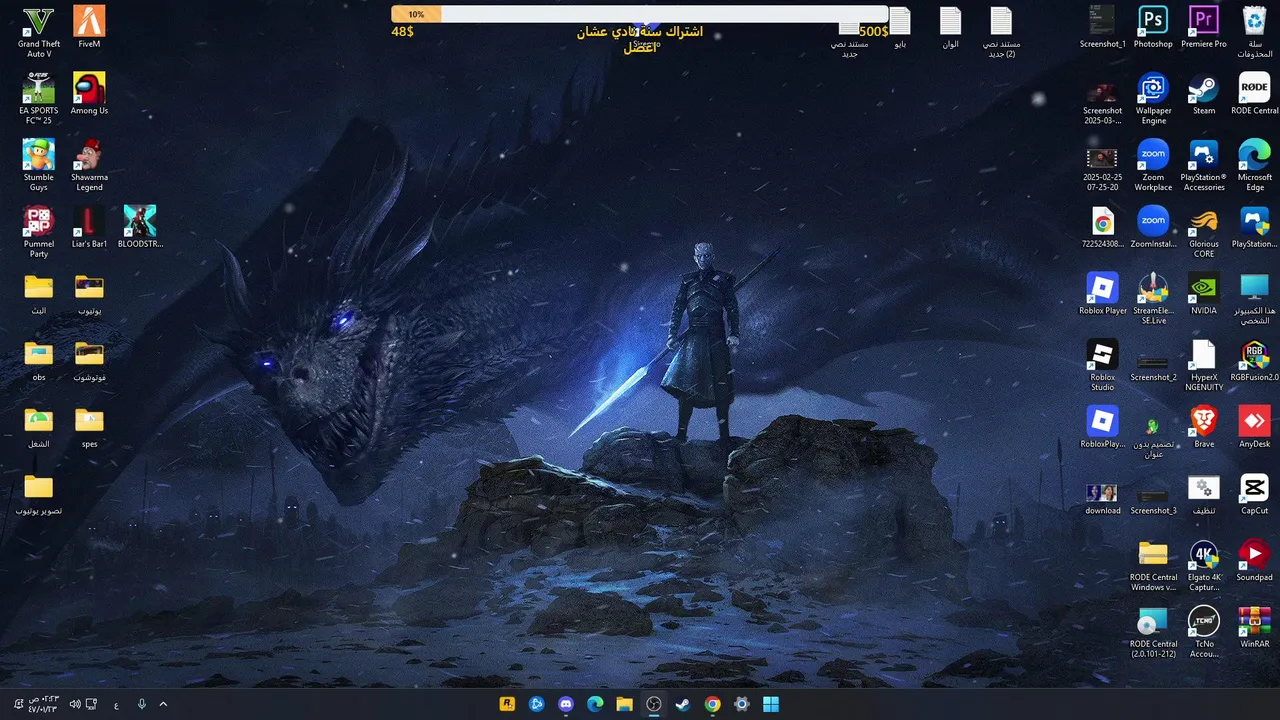Select the Zoom Workplace icon

[x=1153, y=165]
